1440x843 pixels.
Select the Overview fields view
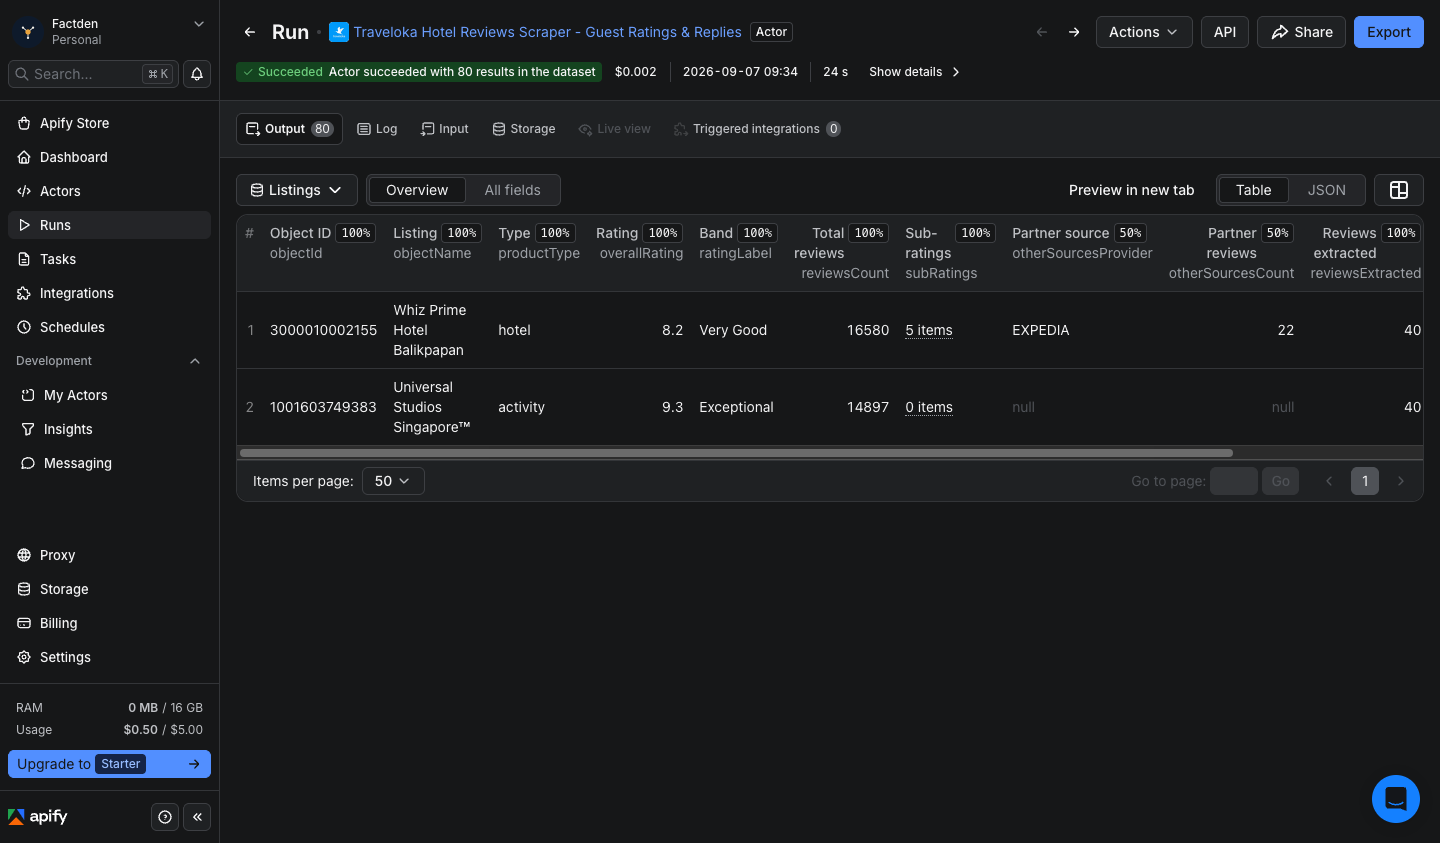click(x=417, y=190)
